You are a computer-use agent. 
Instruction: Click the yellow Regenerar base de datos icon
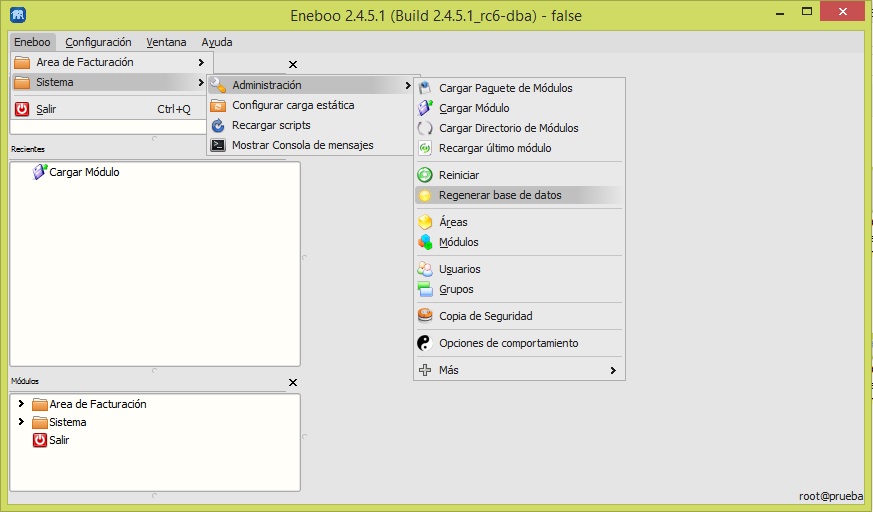[425, 195]
